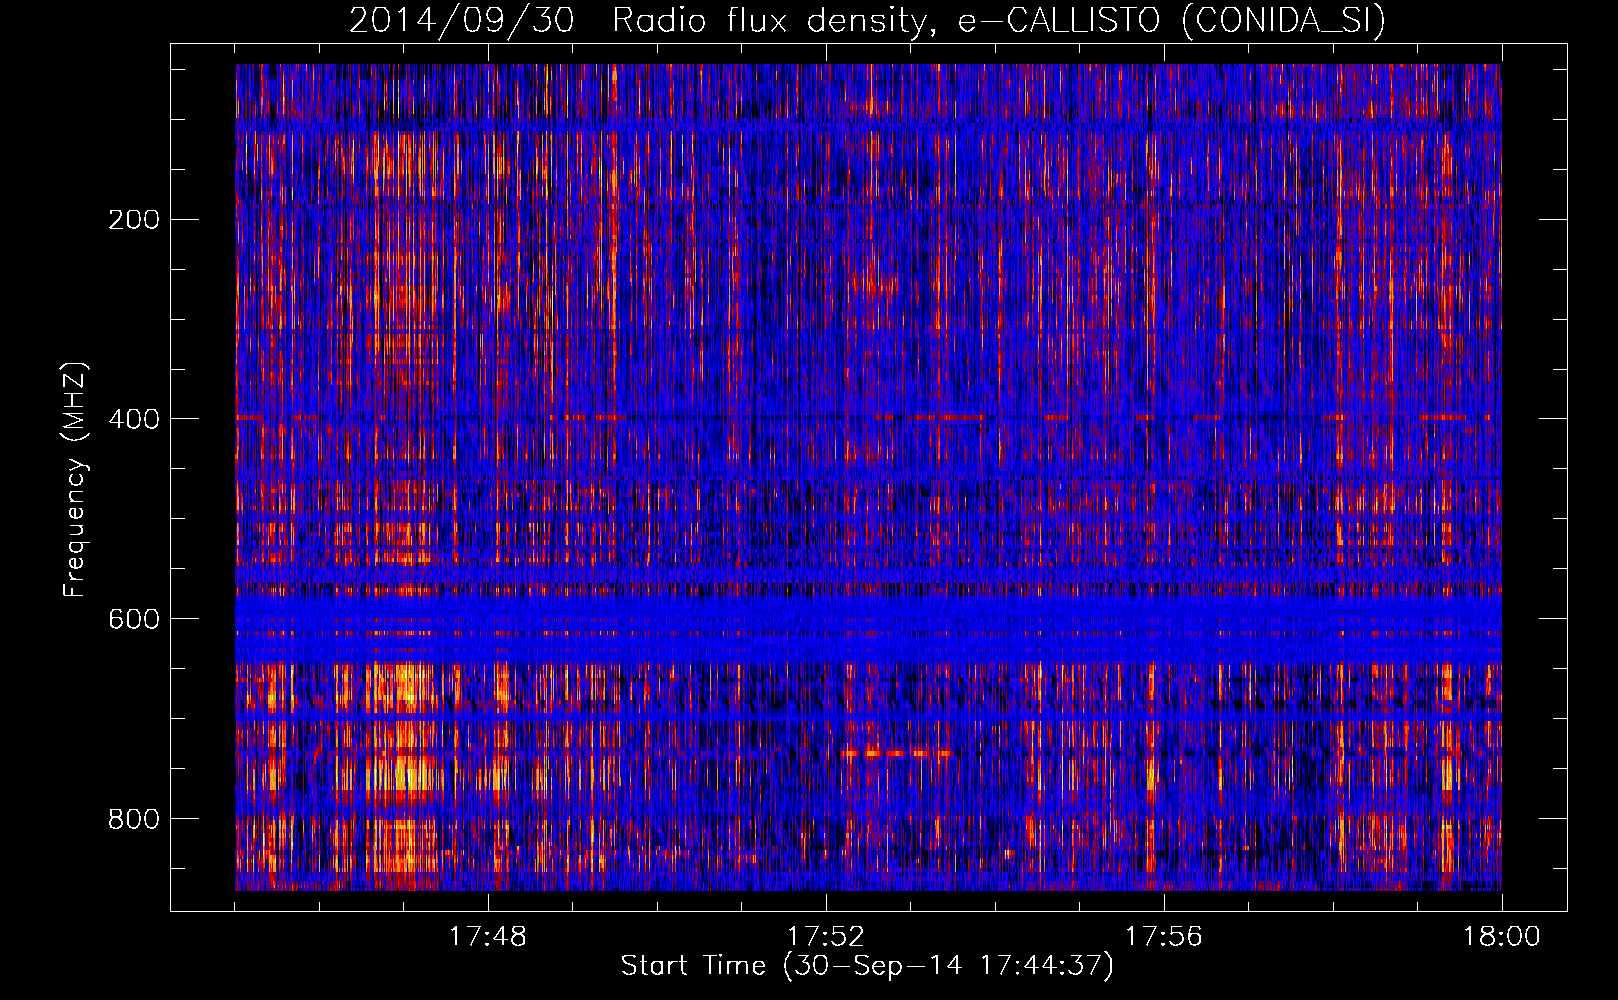The width and height of the screenshot is (1618, 1000).
Task: Click the 600 frequency tick label
Action: click(x=133, y=619)
